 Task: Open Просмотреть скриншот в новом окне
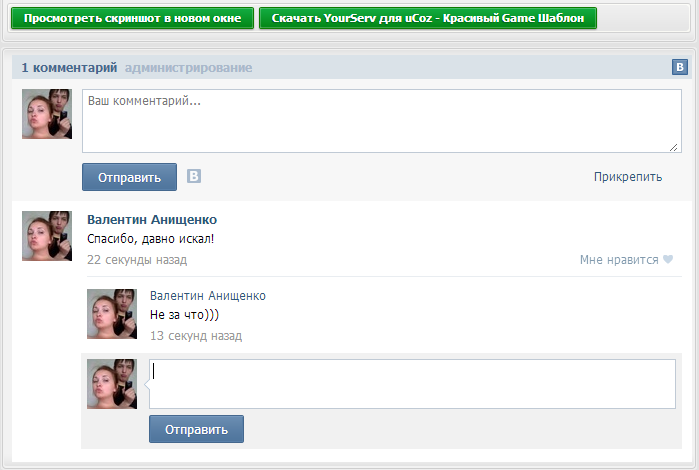132,18
